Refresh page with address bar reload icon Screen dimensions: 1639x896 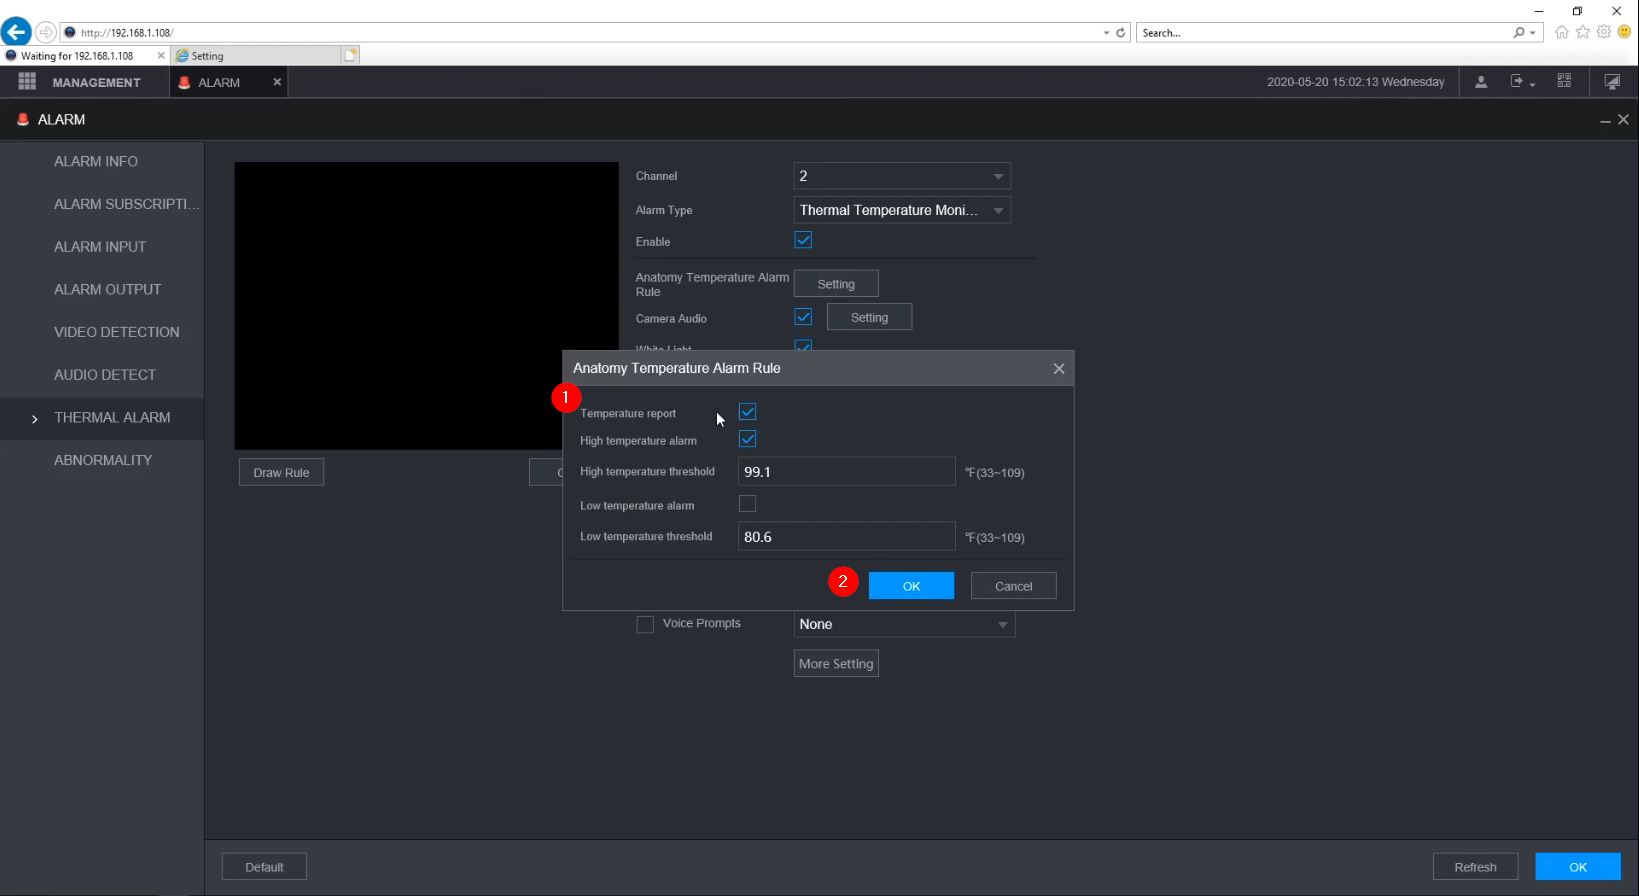tap(1121, 33)
